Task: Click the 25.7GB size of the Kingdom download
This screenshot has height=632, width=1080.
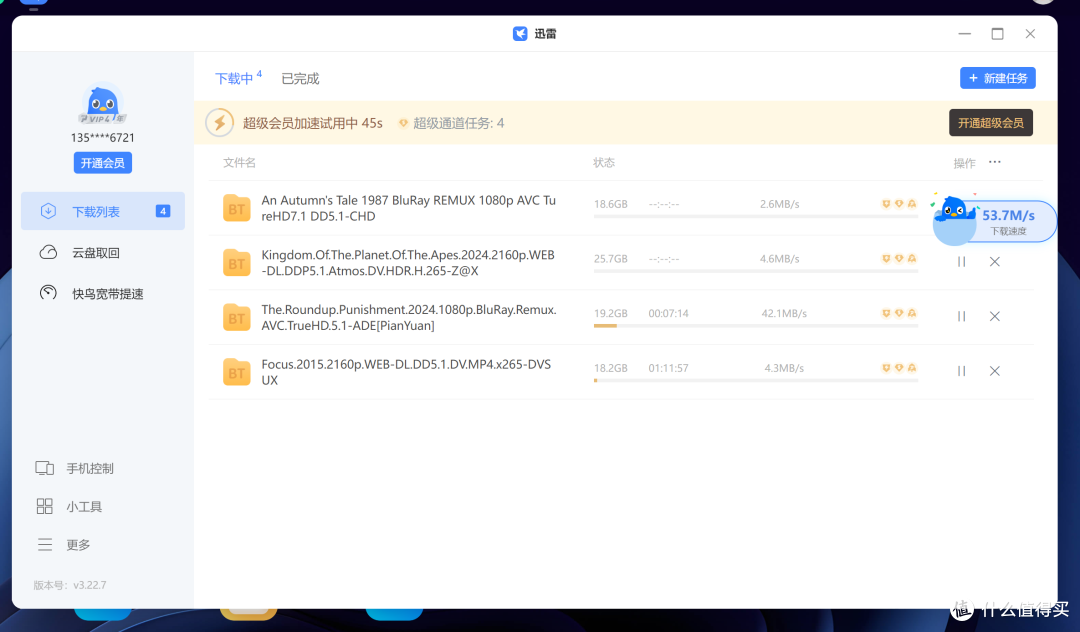Action: 611,259
